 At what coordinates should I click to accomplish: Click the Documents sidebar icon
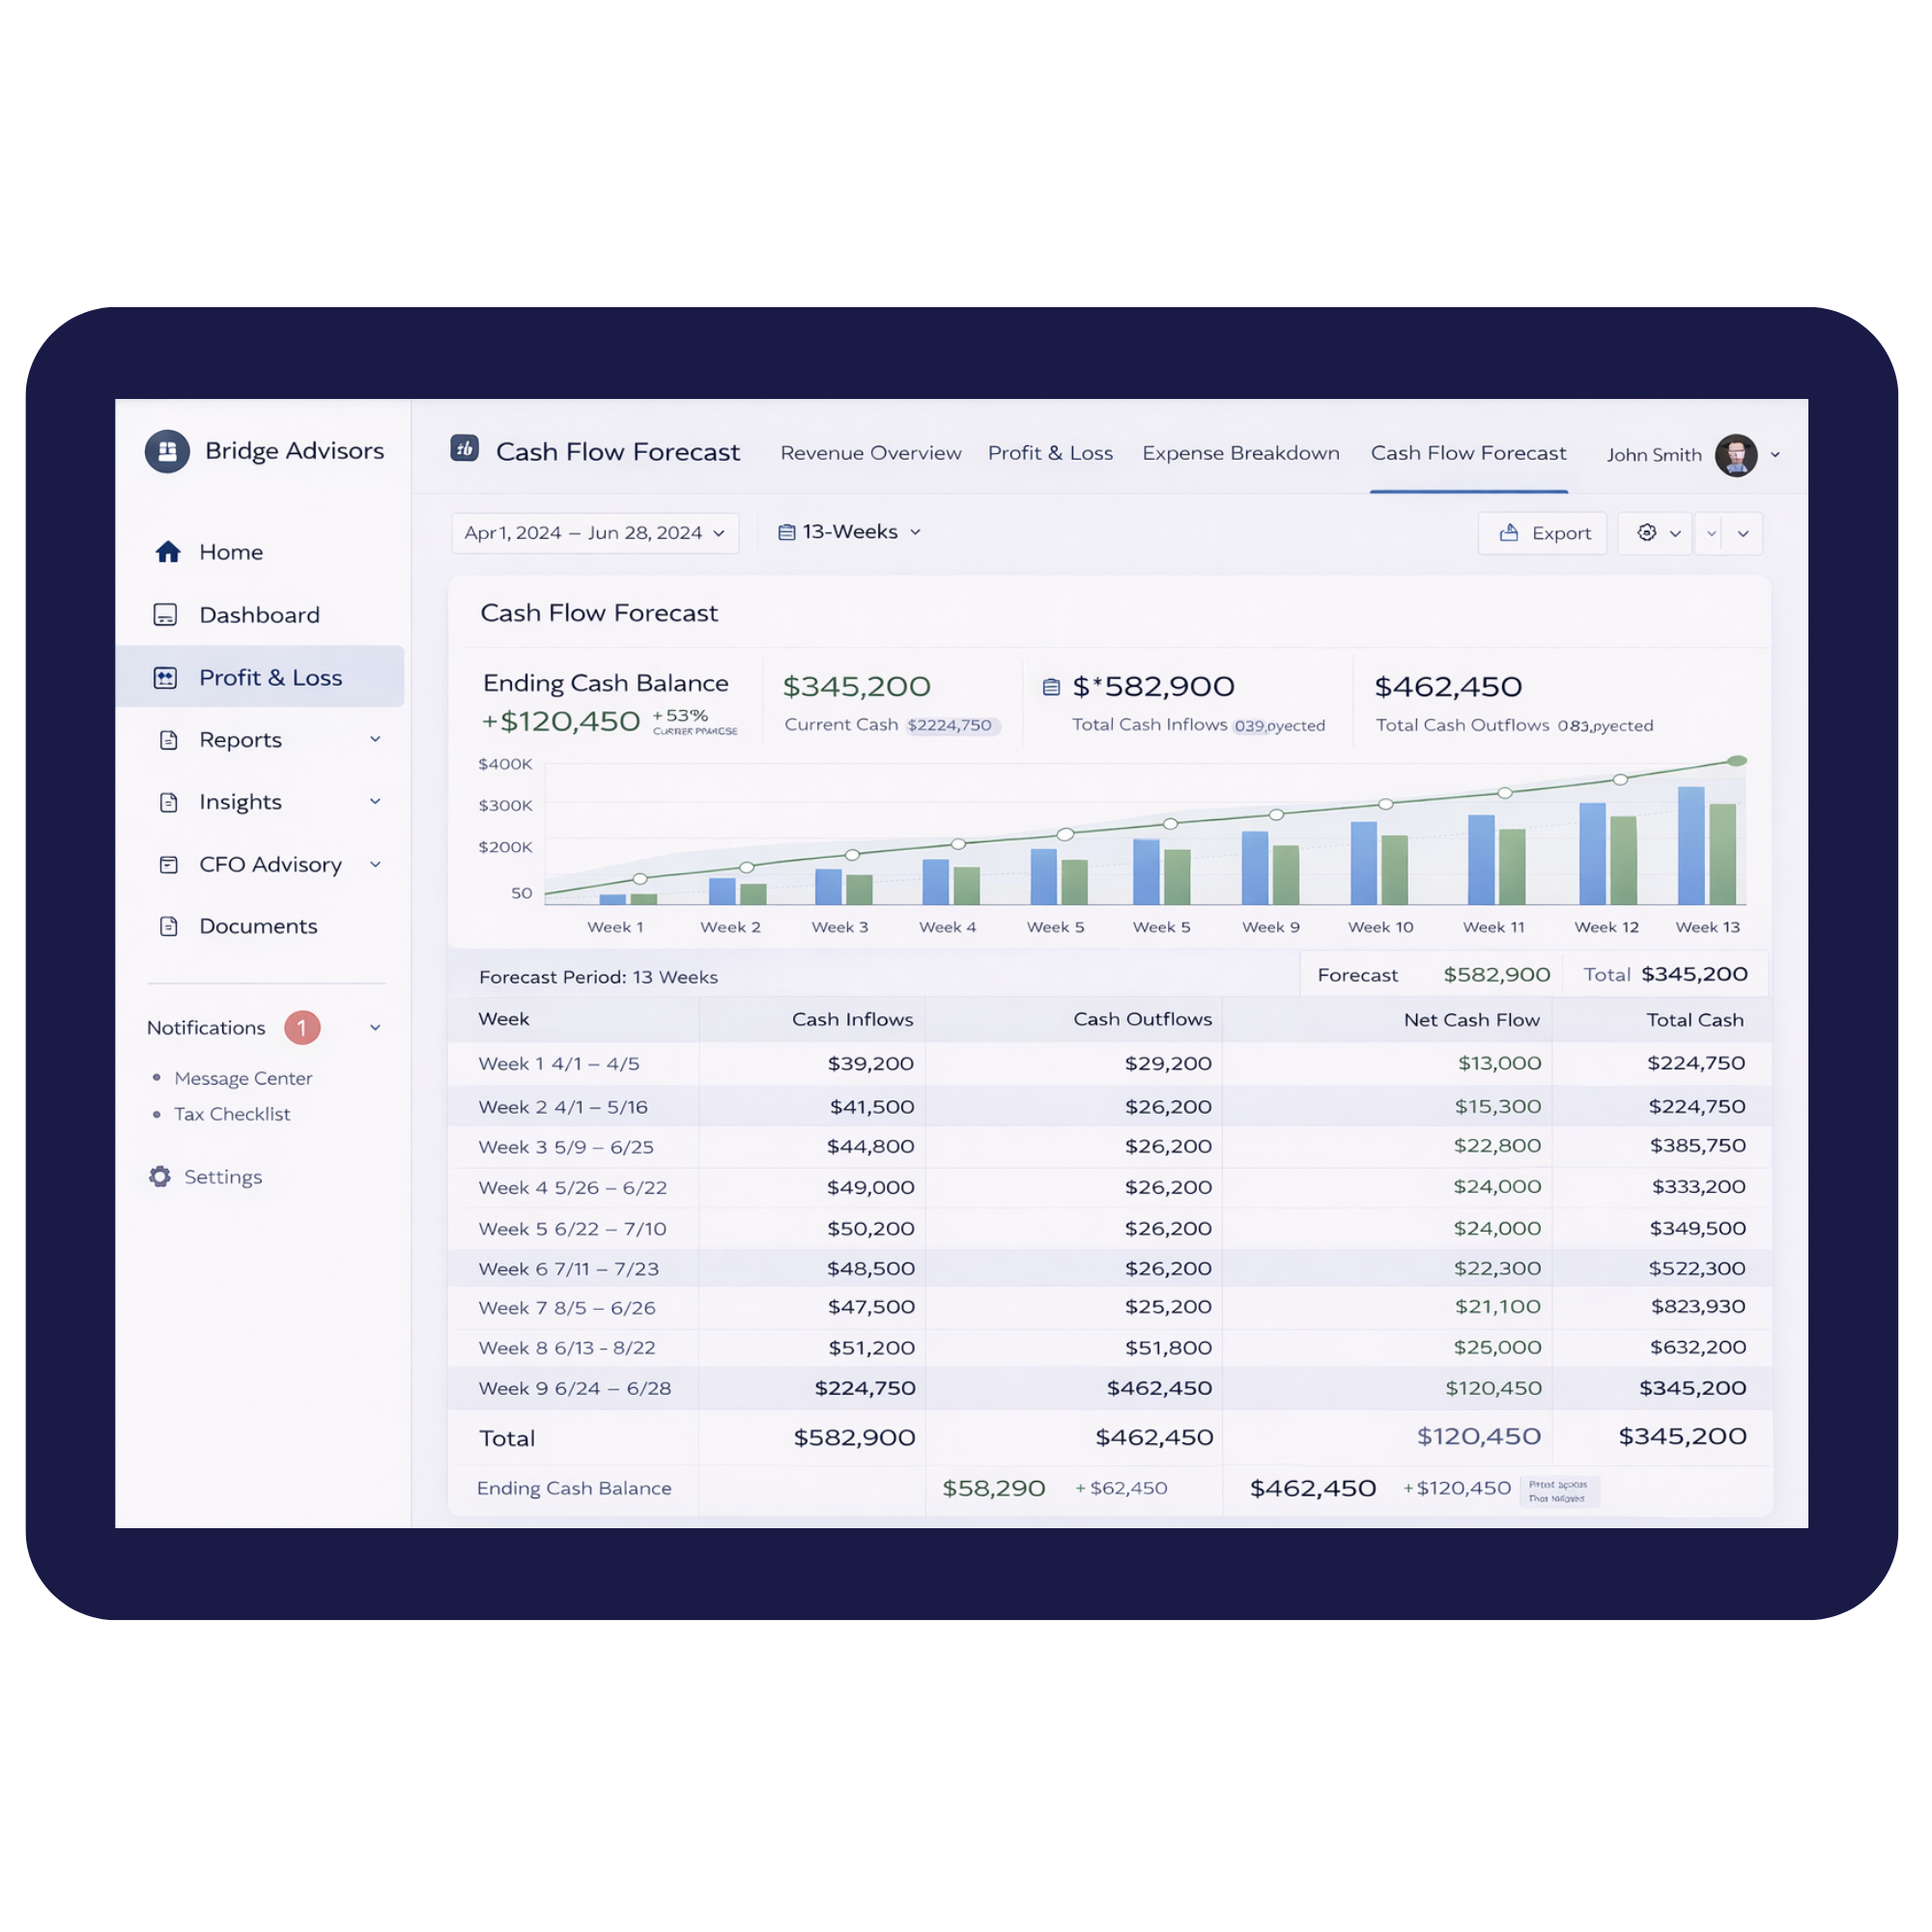[x=168, y=926]
